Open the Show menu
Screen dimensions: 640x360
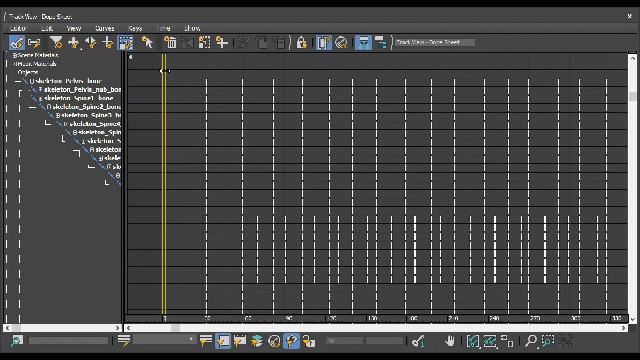click(x=192, y=28)
